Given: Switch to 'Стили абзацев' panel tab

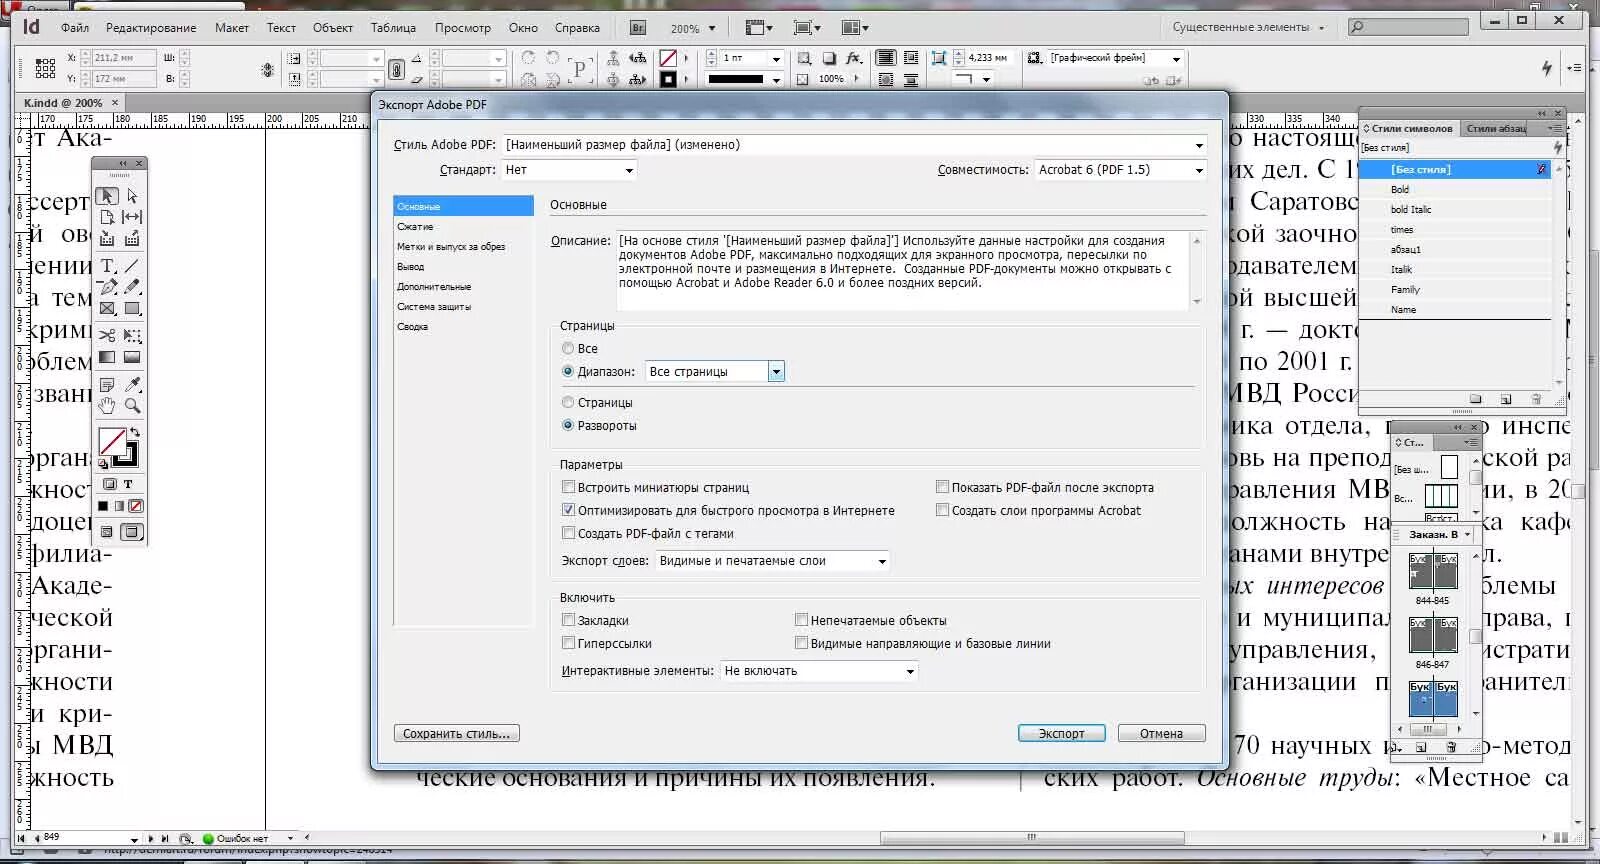Looking at the screenshot, I should pyautogui.click(x=1497, y=129).
